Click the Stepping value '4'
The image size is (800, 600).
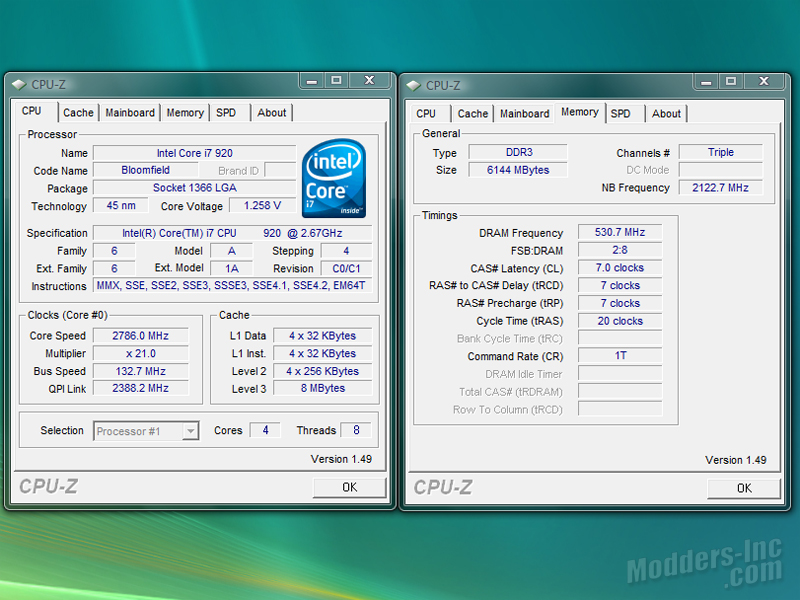tap(346, 251)
